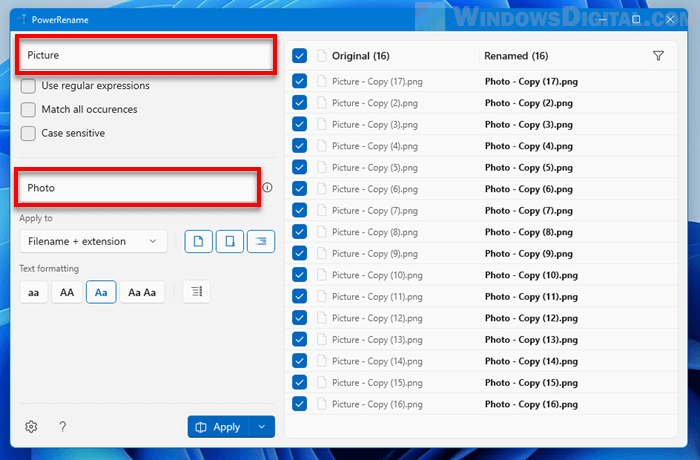Click the Renamed (16) column header
The image size is (700, 460).
[x=516, y=56]
